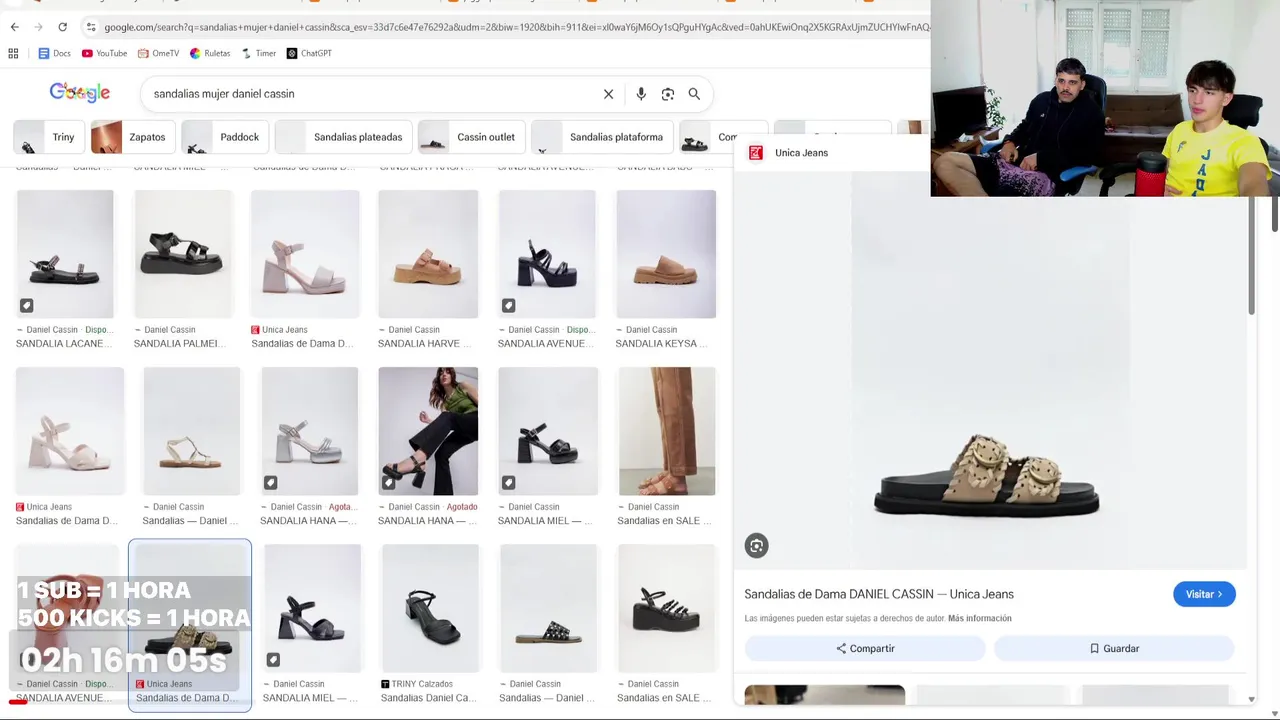The width and height of the screenshot is (1280, 720).
Task: Select the Paddock filter chip
Action: (224, 137)
